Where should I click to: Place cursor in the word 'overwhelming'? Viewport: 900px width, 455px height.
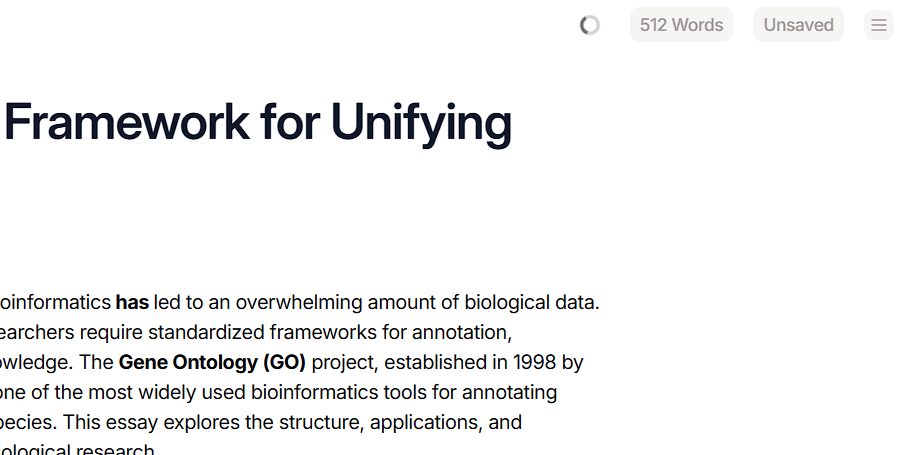pos(298,303)
